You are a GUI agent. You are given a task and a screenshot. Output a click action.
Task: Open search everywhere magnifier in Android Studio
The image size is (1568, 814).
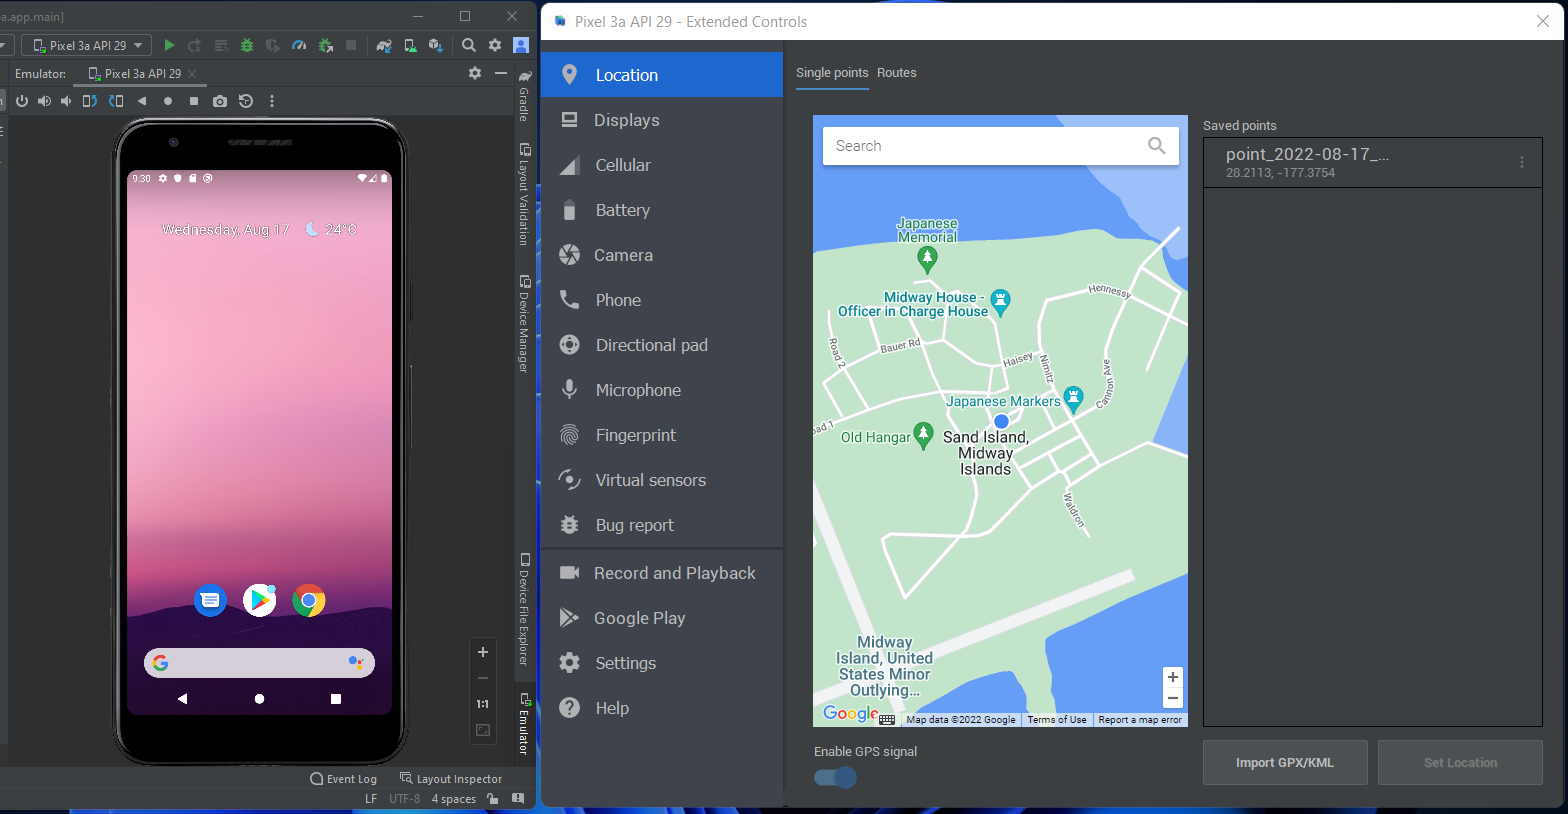coord(469,45)
